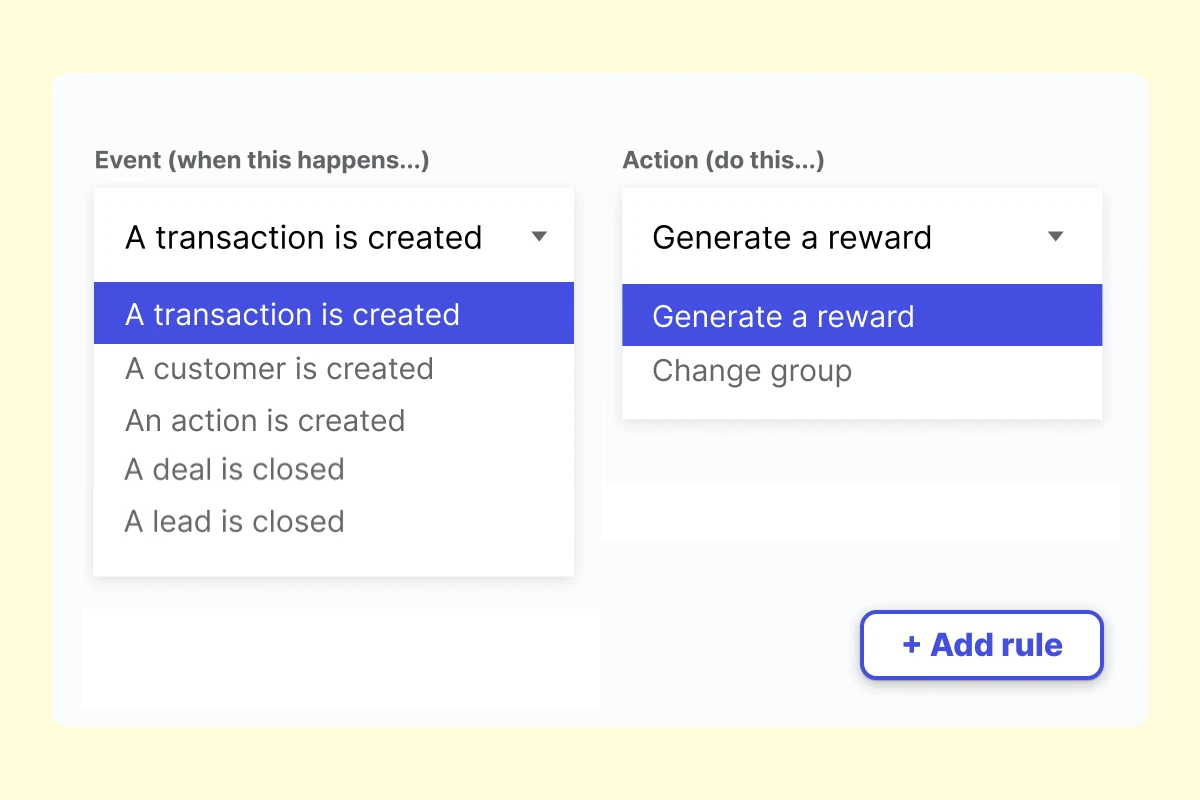Image resolution: width=1200 pixels, height=800 pixels.
Task: Select highlighted 'Generate a reward' option
Action: pos(783,316)
